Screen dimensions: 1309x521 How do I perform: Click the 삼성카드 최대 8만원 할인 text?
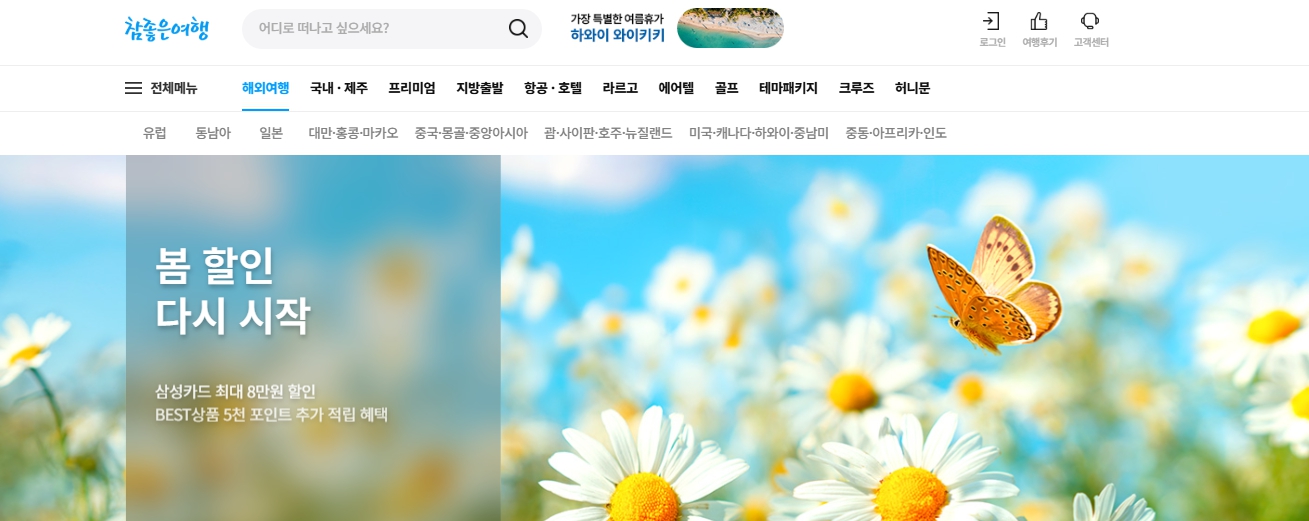235,391
